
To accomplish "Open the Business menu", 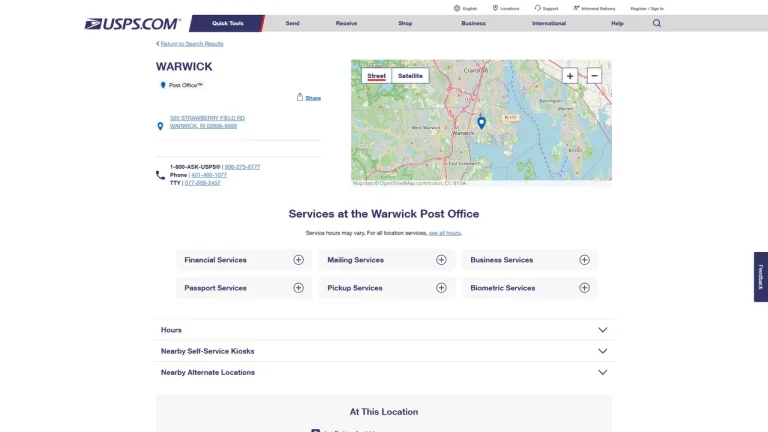I will 474,23.
